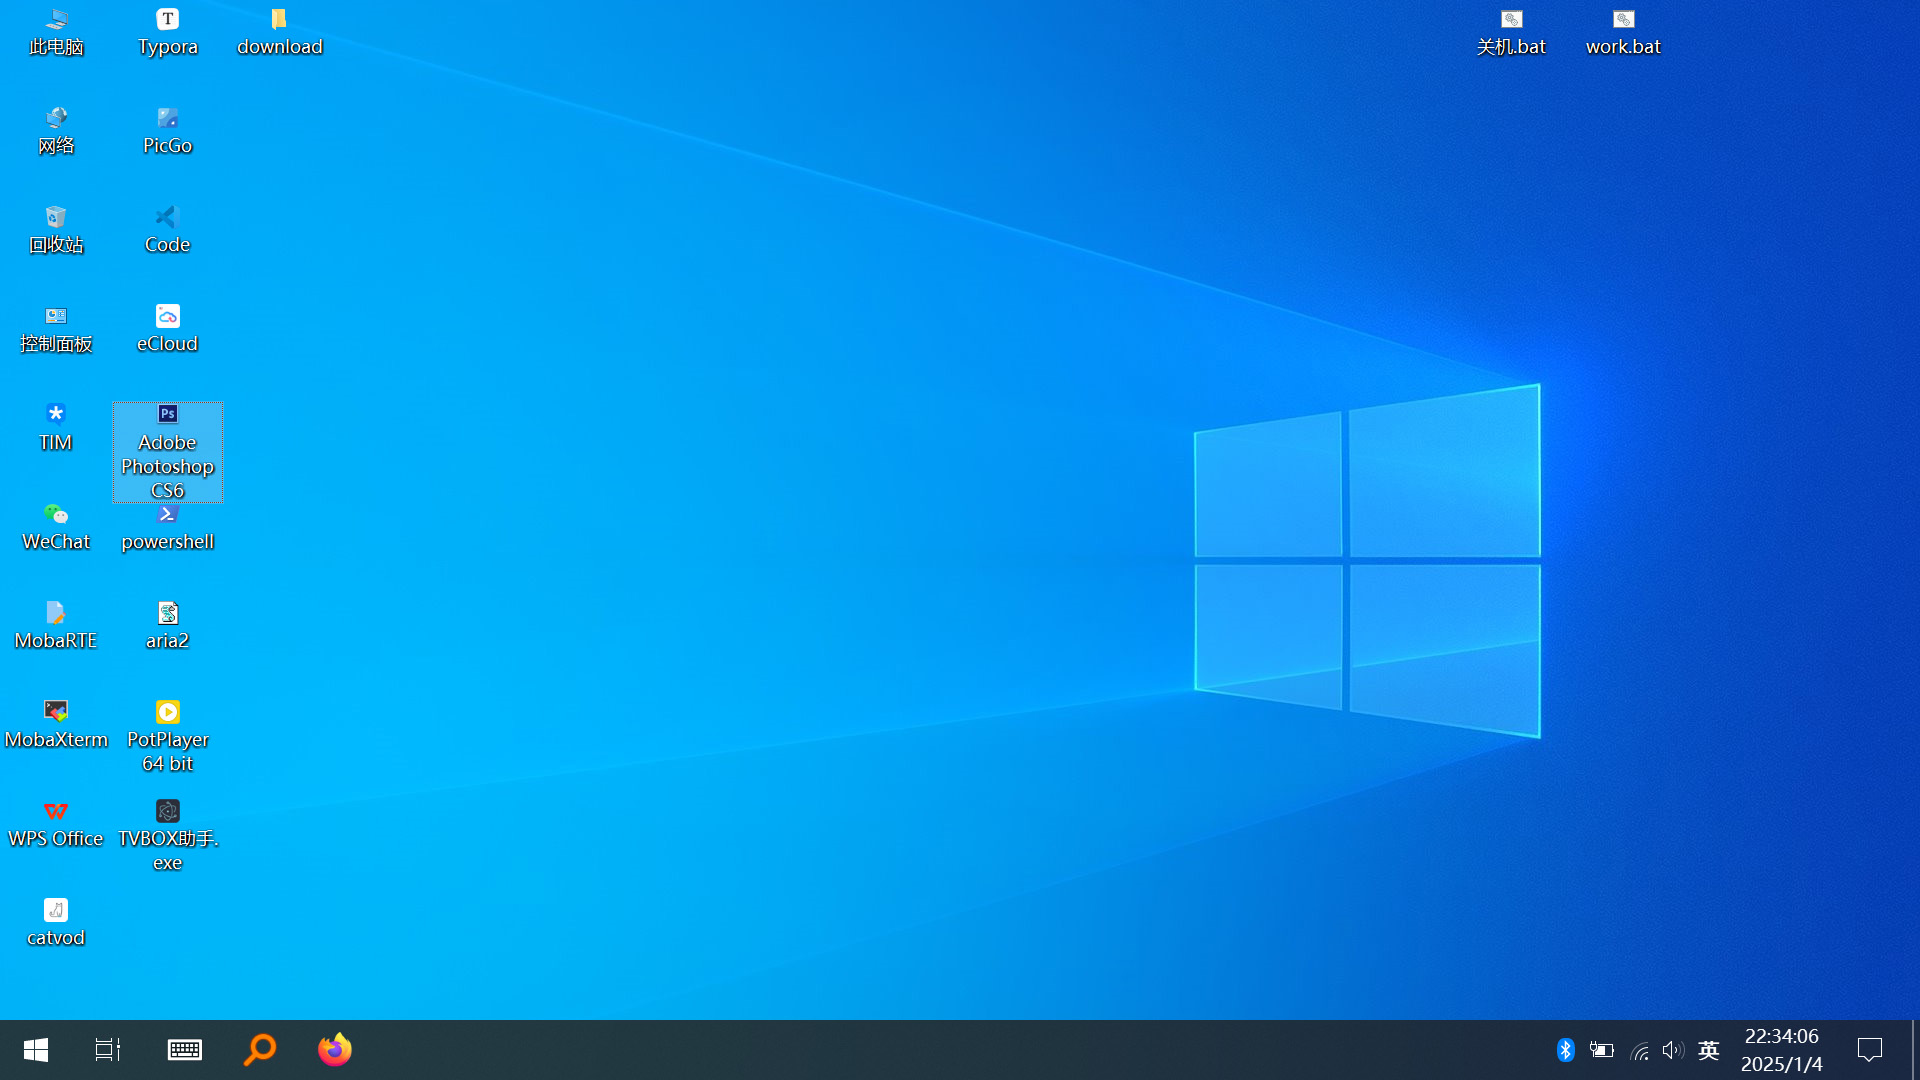Open the orange search magnifier taskbar app
Screen dimensions: 1920x1080
pos(260,1050)
